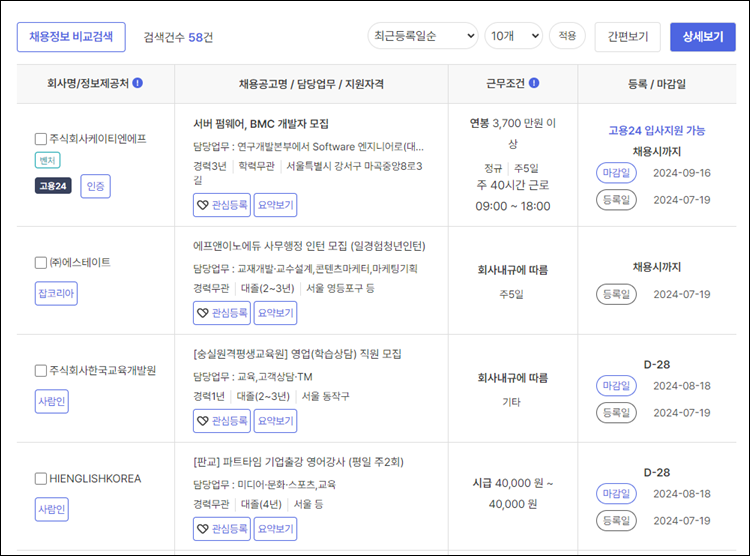Click 관심등록 heart for 에프앤이노에듀 인턴 posting
The height and width of the screenshot is (556, 750).
coord(222,313)
